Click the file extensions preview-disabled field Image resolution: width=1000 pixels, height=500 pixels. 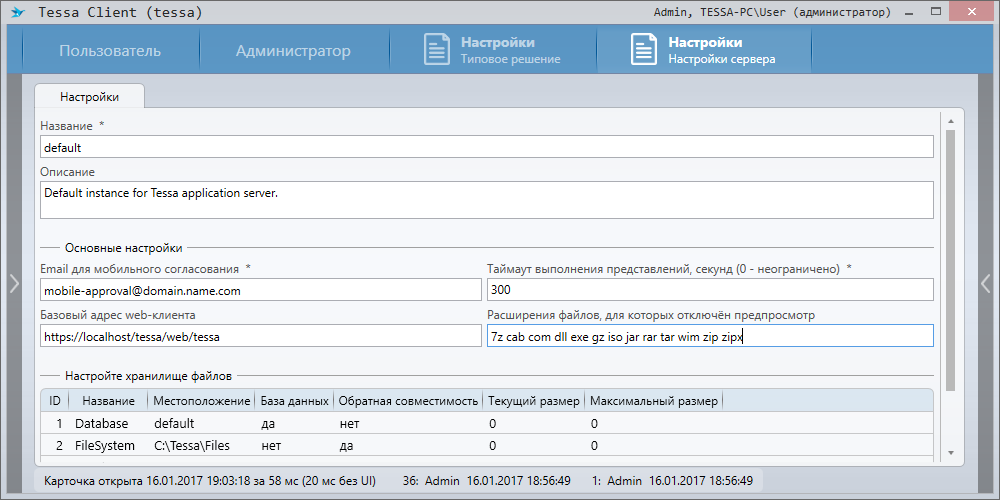[710, 336]
